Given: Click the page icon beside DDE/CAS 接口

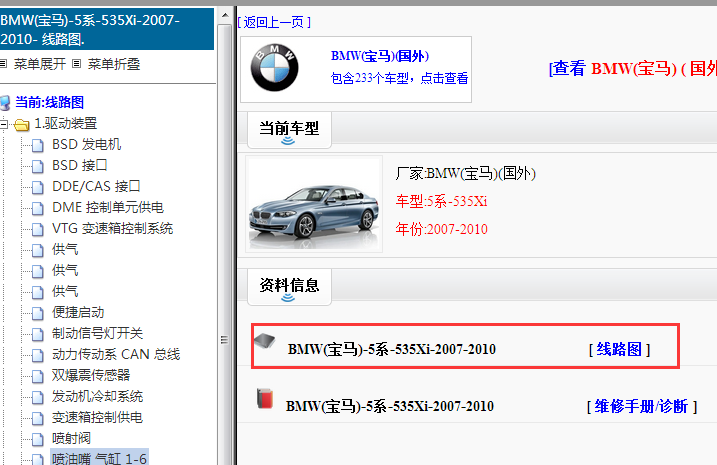Looking at the screenshot, I should [38, 187].
